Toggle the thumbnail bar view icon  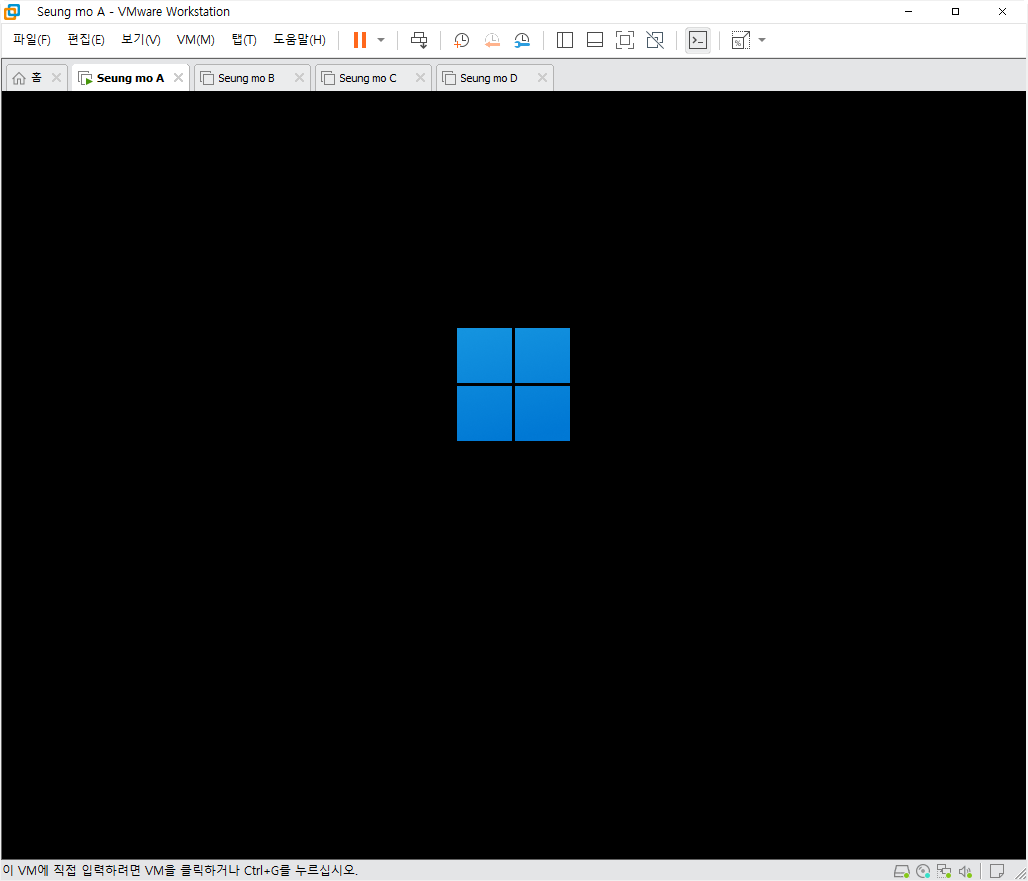(595, 40)
